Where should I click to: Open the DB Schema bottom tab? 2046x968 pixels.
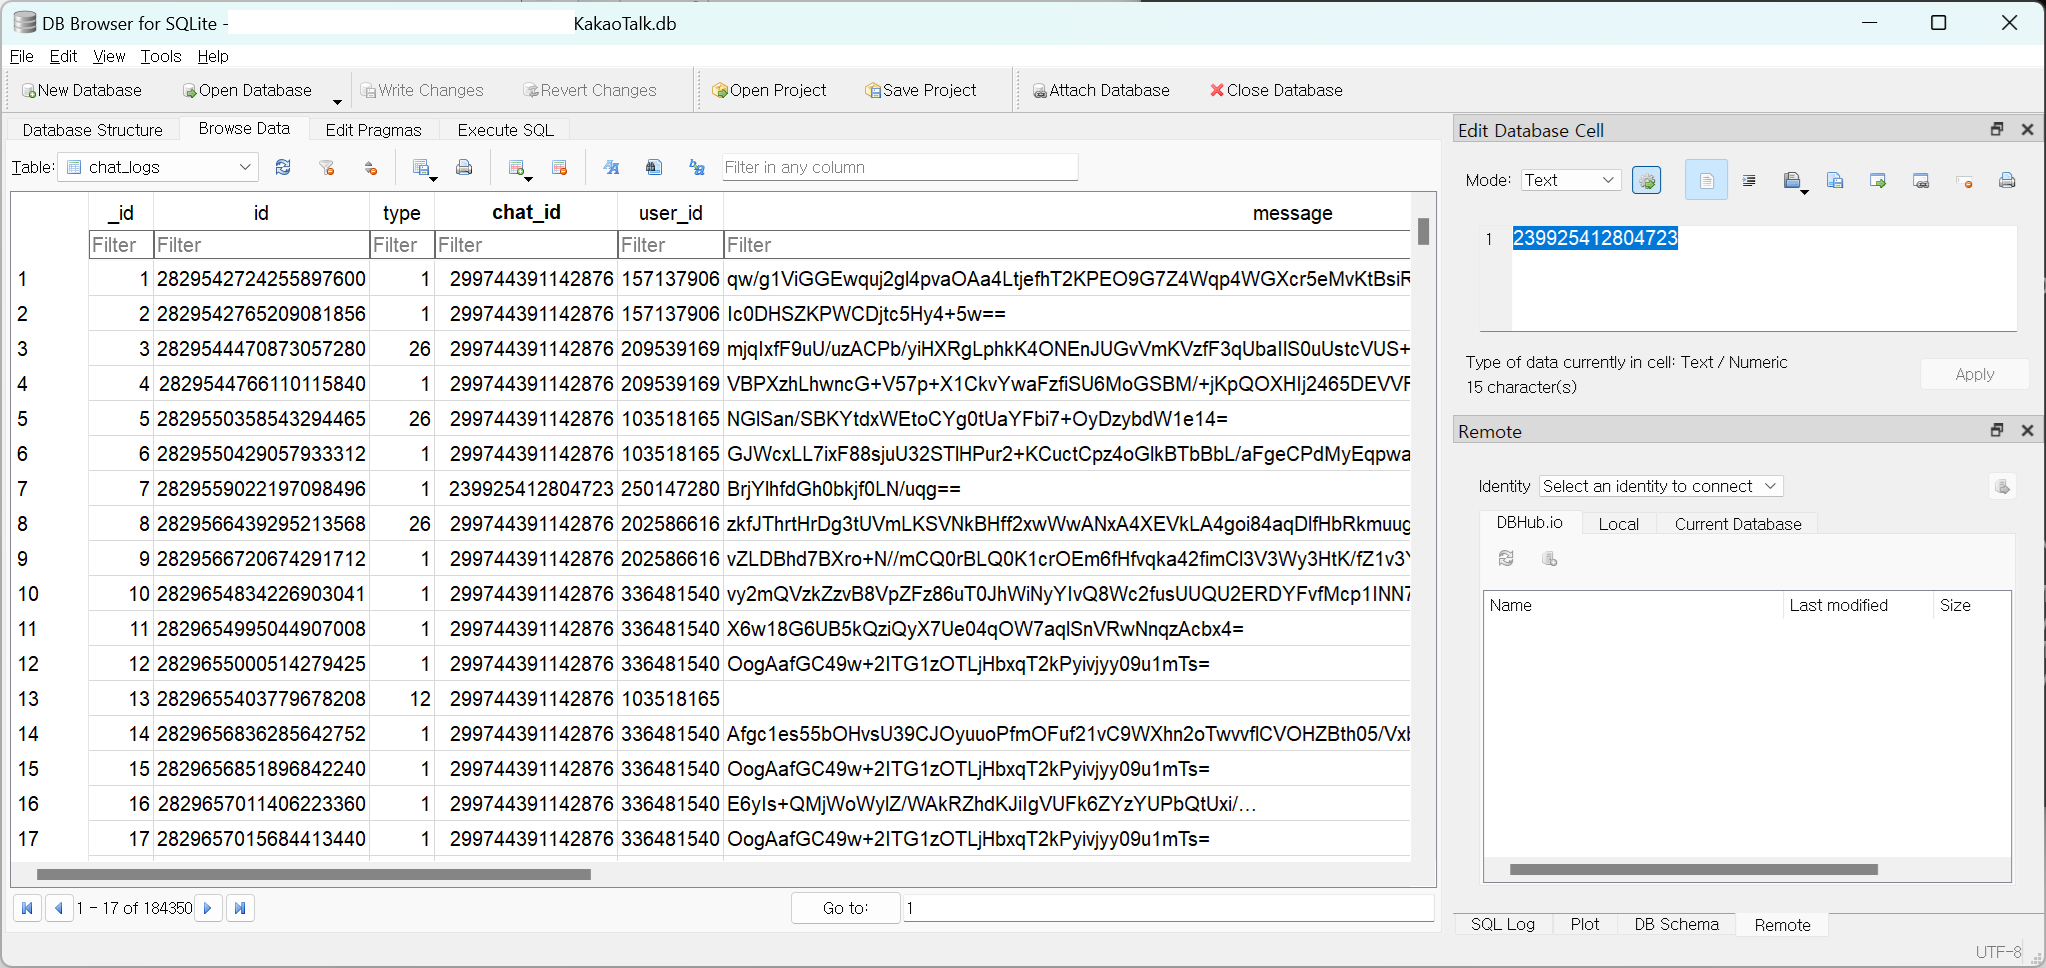coord(1676,924)
